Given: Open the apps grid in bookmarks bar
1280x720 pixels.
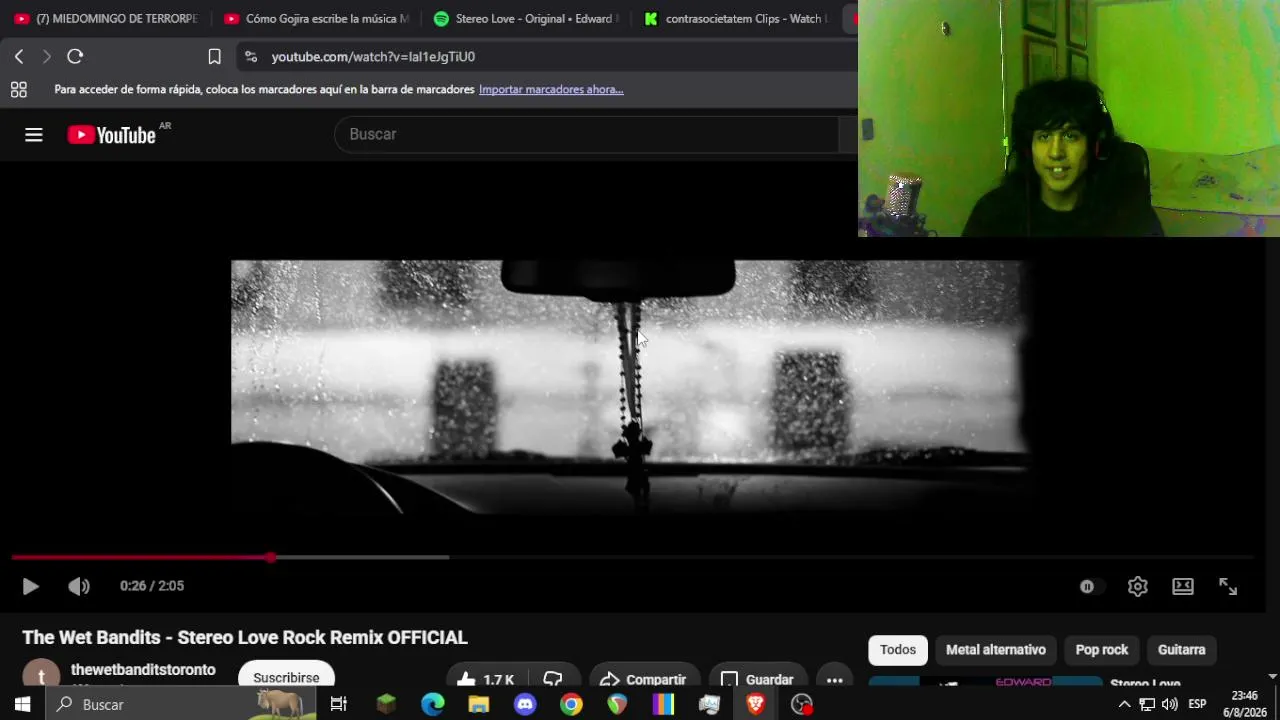Looking at the screenshot, I should [x=18, y=90].
